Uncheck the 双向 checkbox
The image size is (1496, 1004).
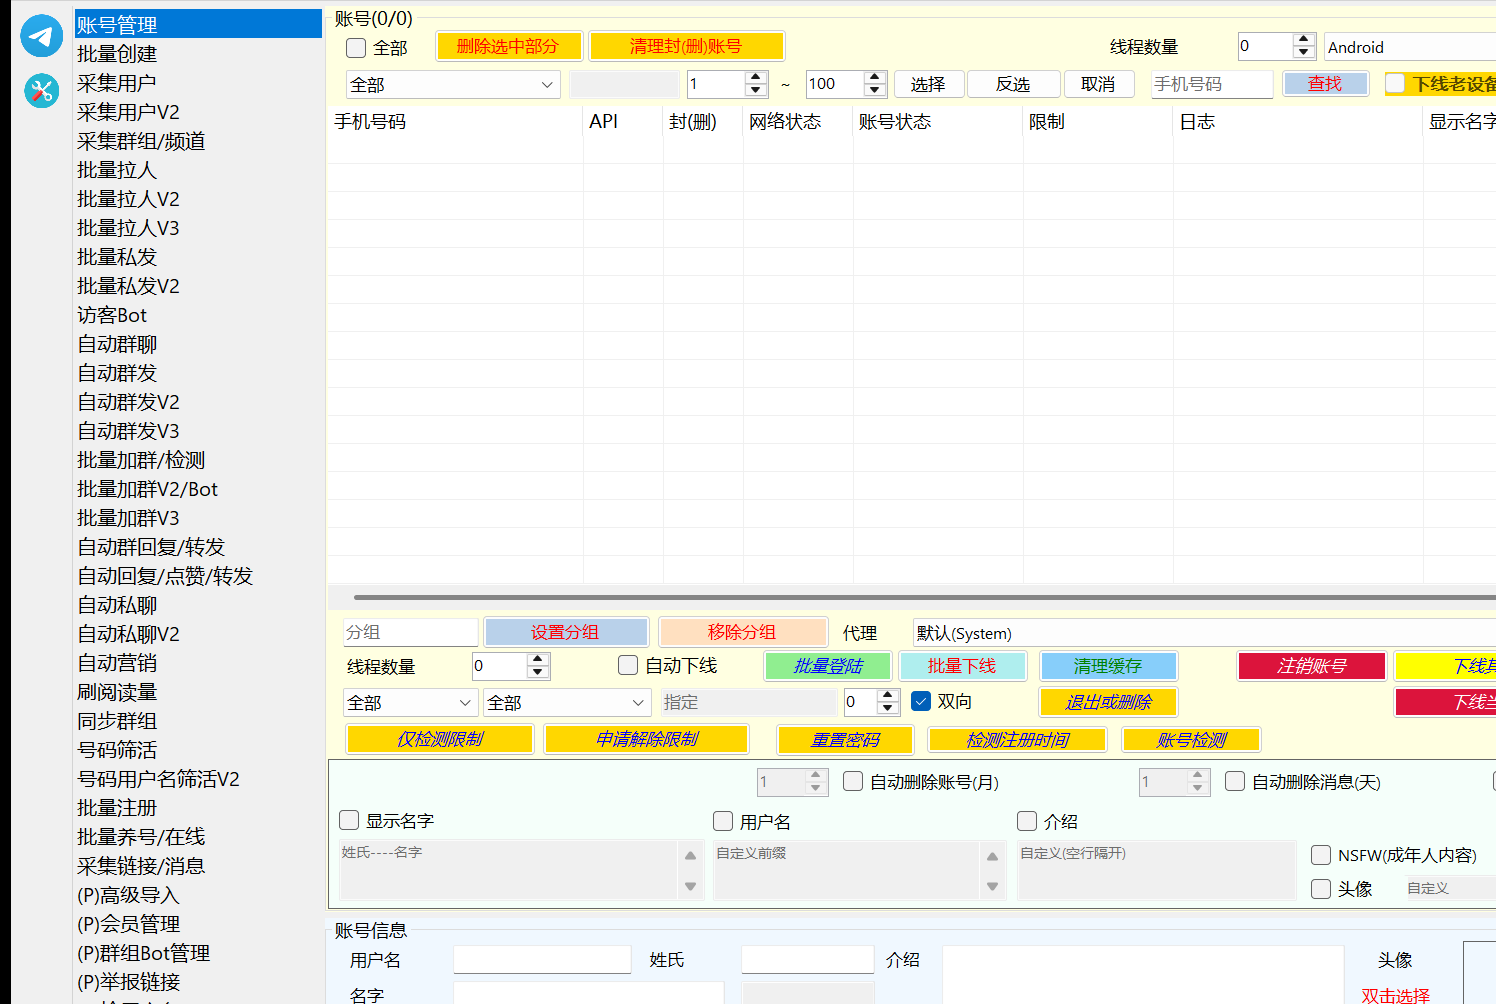921,701
